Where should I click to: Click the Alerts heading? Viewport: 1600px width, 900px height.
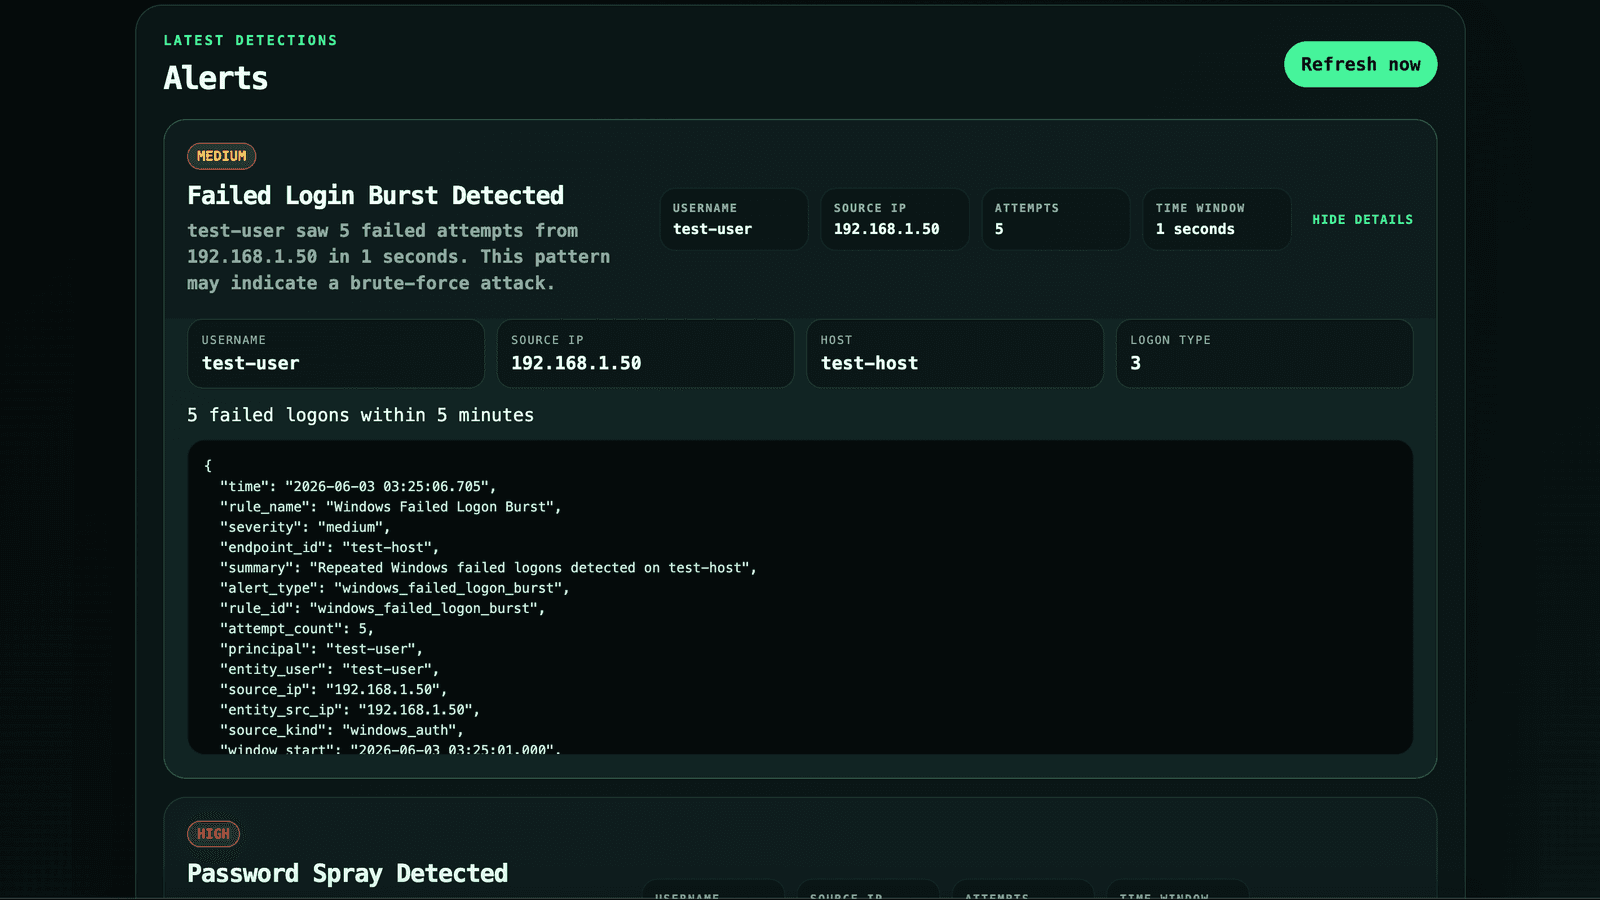tap(216, 78)
